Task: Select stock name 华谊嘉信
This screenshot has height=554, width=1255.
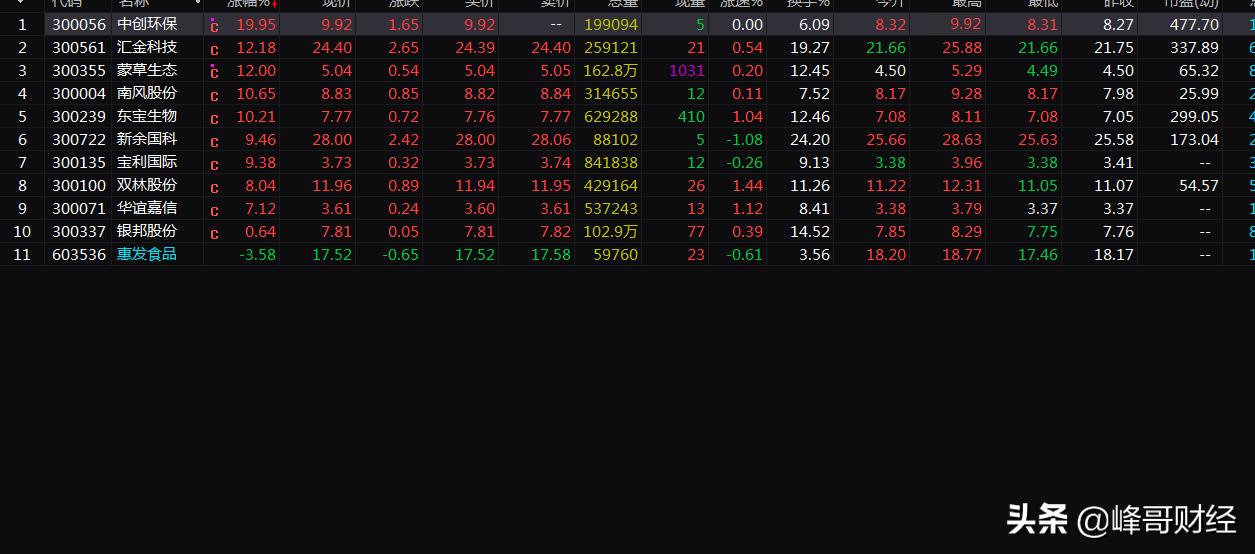Action: pos(147,208)
